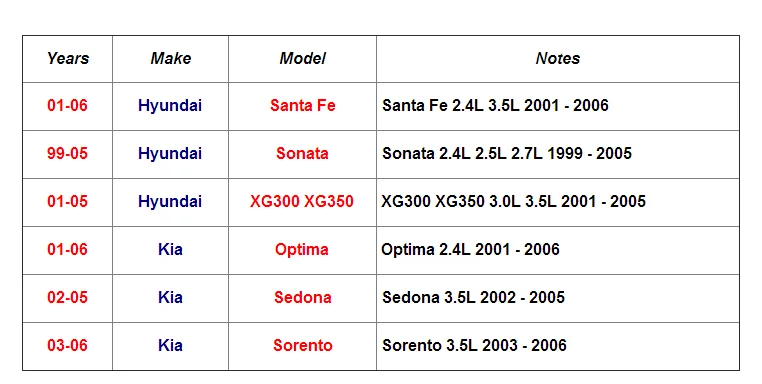Click Hyundai in the Santa Fe row
The width and height of the screenshot is (762, 384).
pos(171,106)
